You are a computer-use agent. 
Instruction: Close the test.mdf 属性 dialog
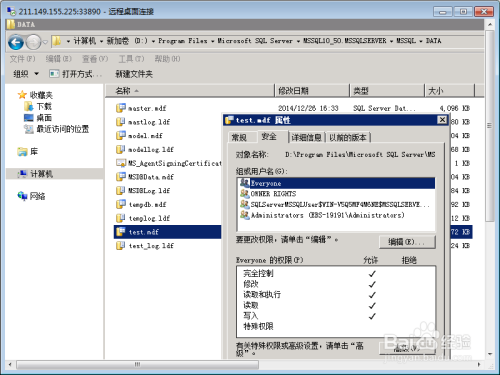click(442, 120)
